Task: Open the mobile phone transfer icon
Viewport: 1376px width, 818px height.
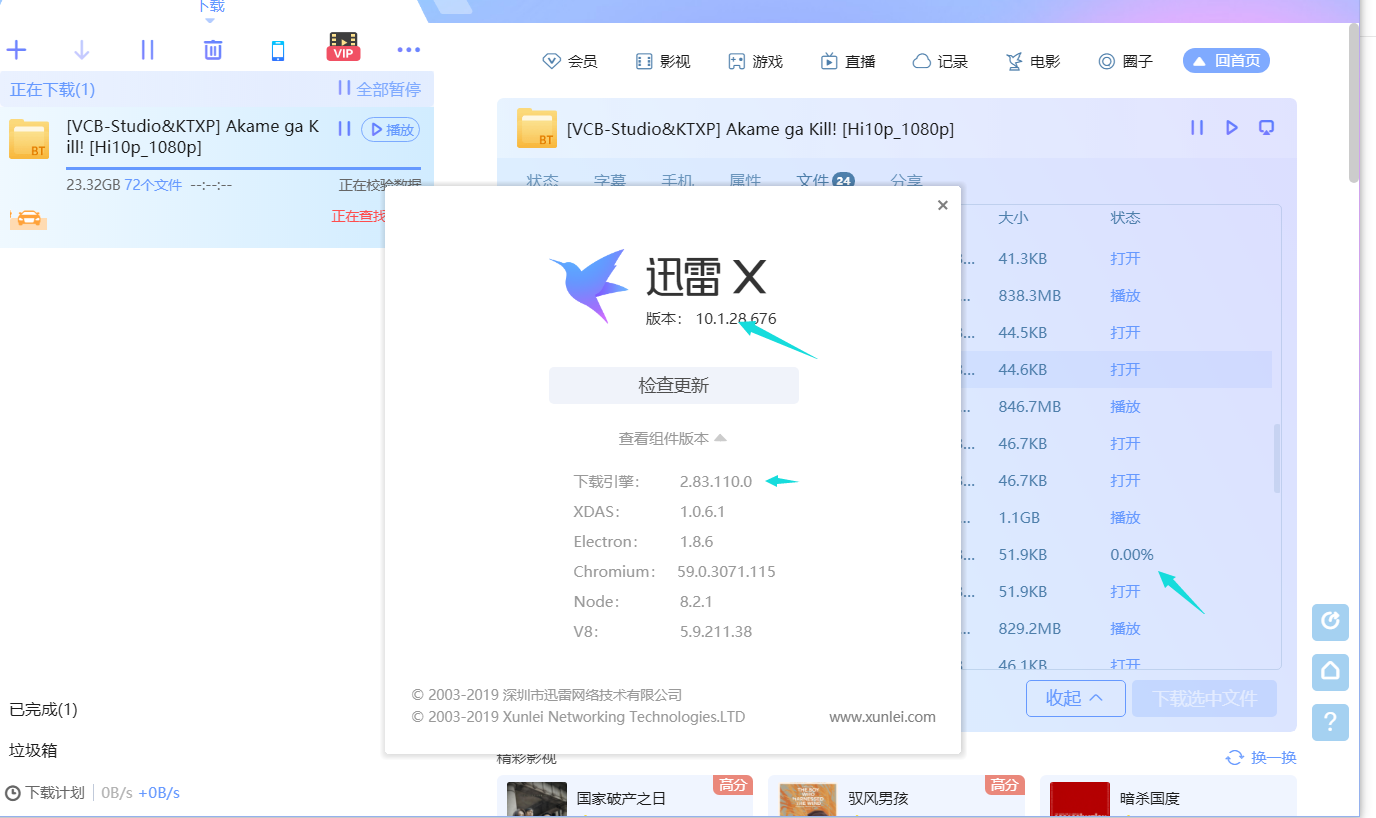Action: (277, 49)
